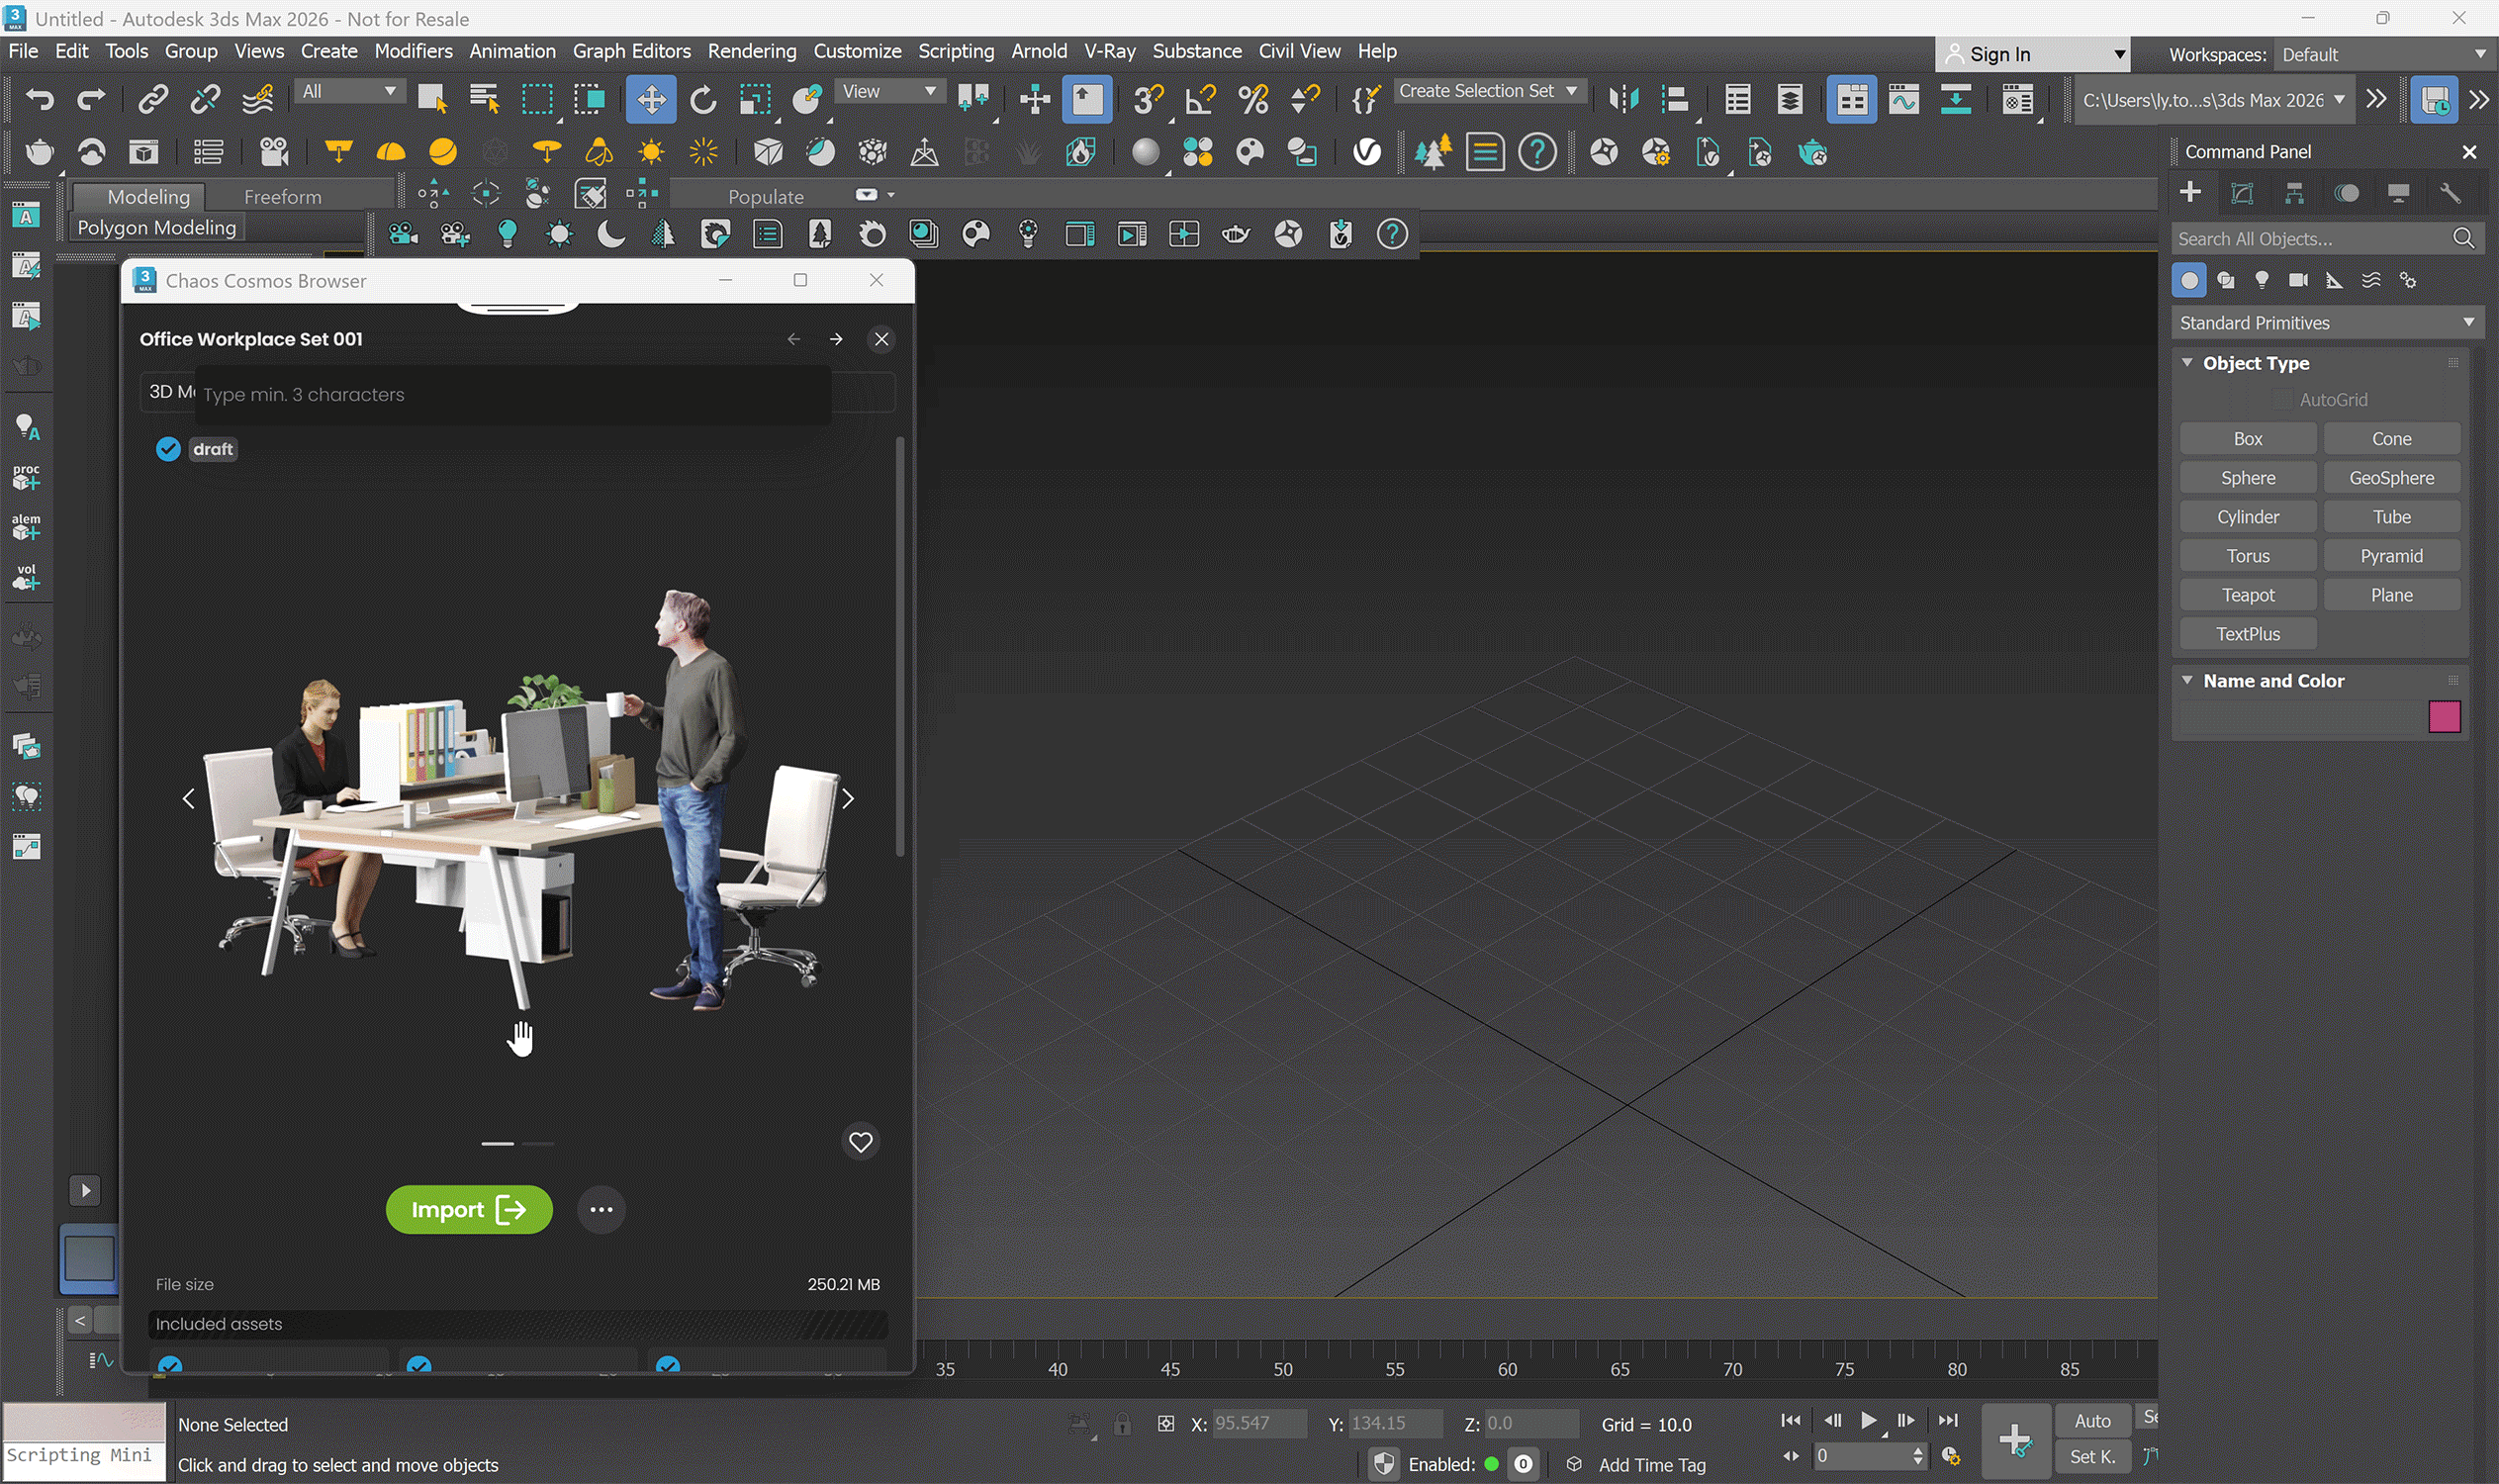Open the V-Ray menu
Viewport: 2499px width, 1484px height.
click(x=1109, y=51)
